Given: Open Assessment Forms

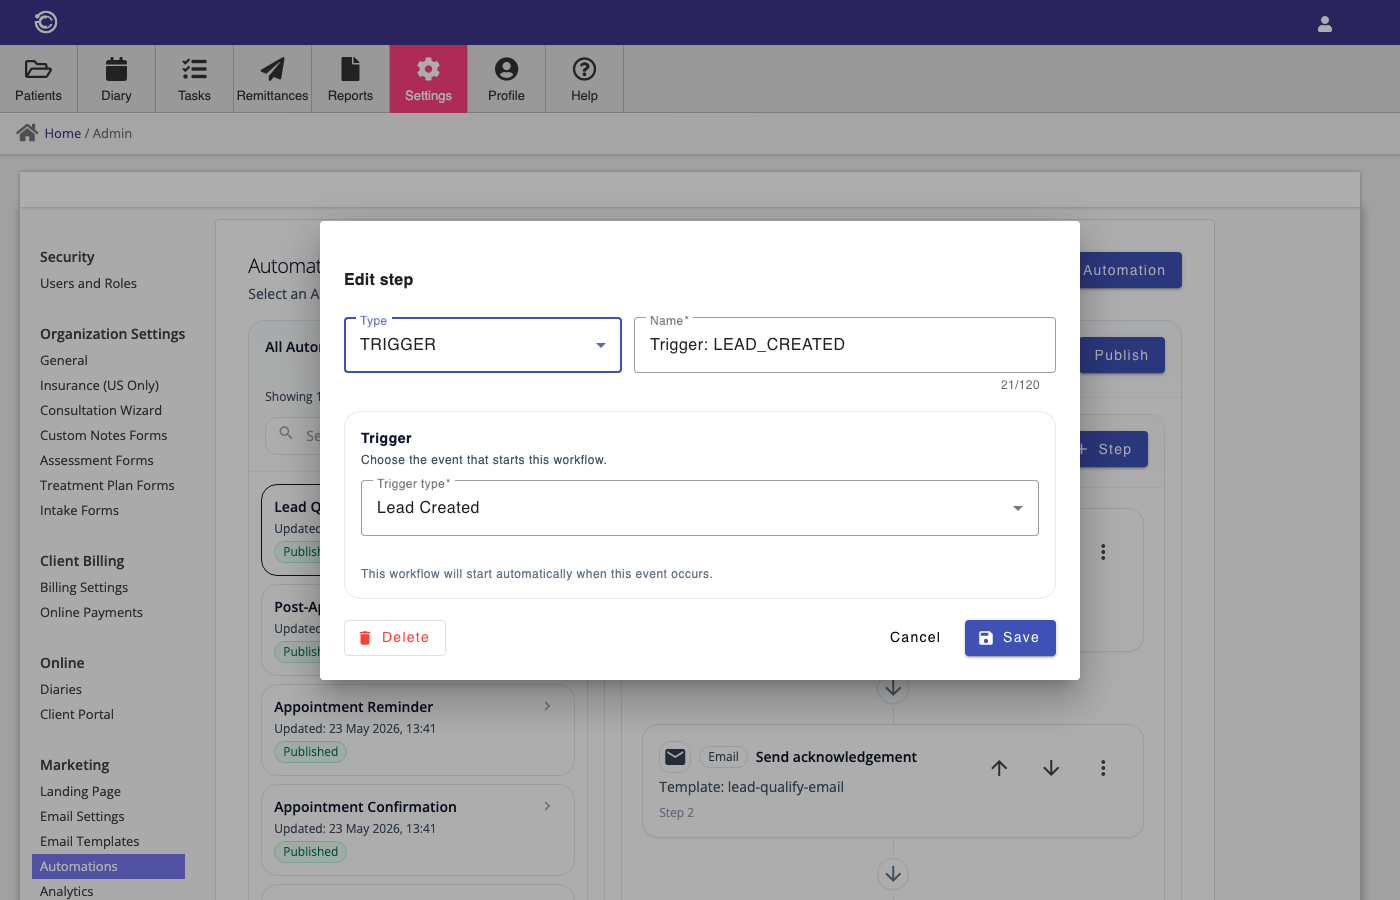Looking at the screenshot, I should pyautogui.click(x=97, y=460).
